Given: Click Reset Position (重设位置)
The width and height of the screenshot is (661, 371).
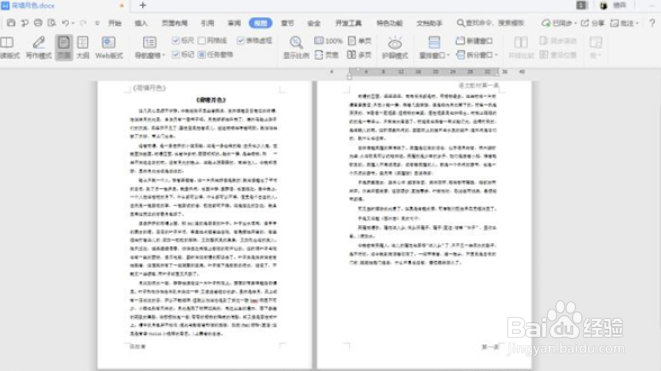Looking at the screenshot, I should (x=558, y=55).
